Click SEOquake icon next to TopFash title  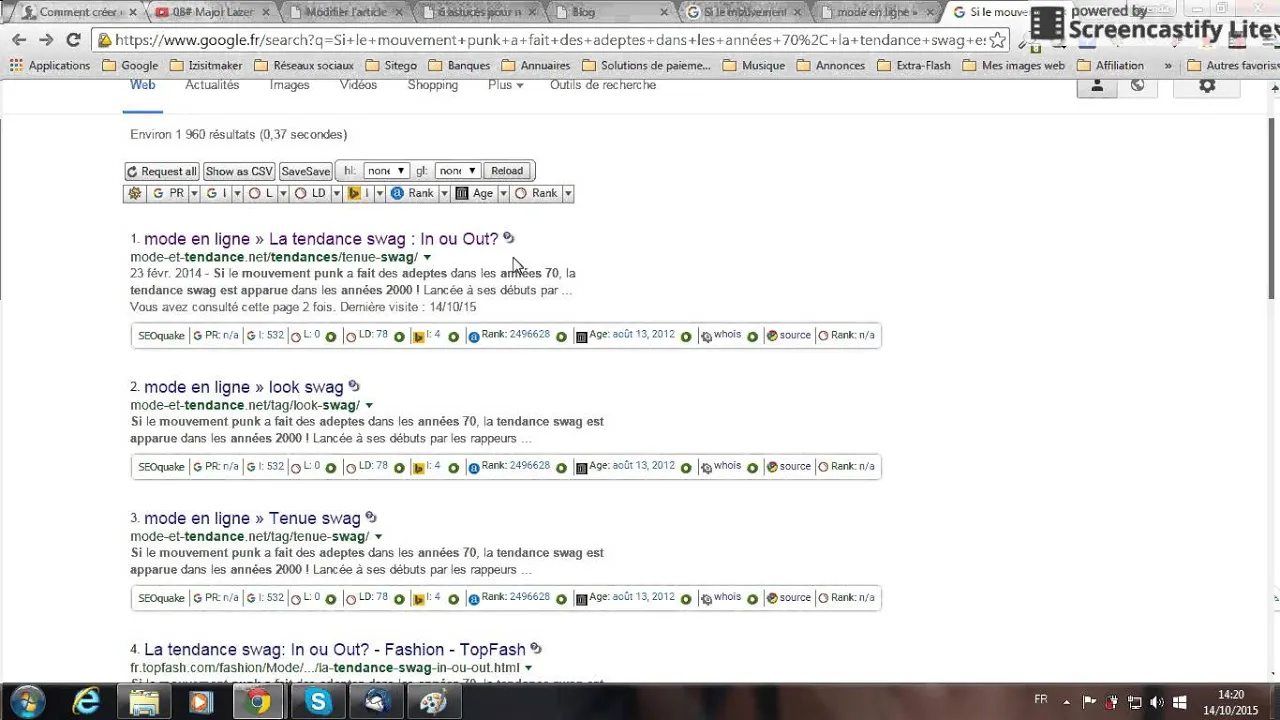(536, 648)
